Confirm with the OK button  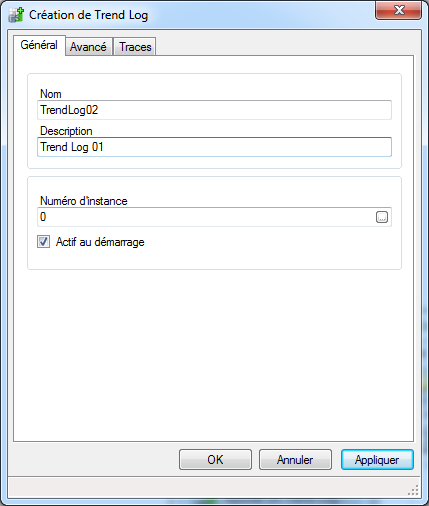(x=215, y=460)
